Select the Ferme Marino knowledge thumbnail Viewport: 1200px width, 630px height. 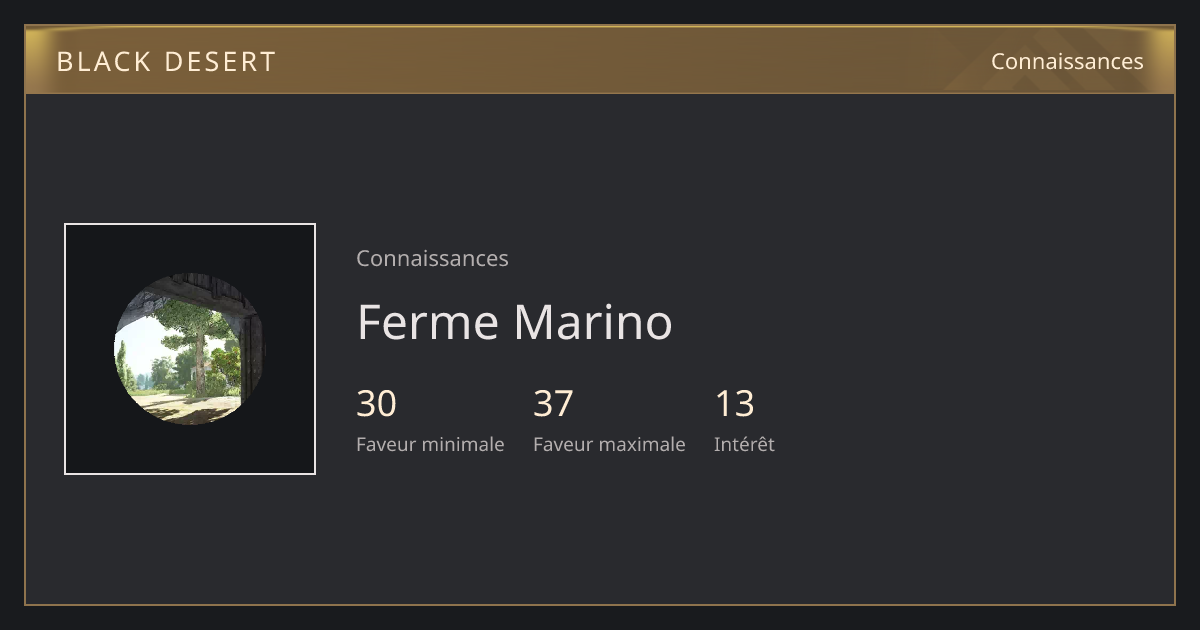[x=190, y=349]
